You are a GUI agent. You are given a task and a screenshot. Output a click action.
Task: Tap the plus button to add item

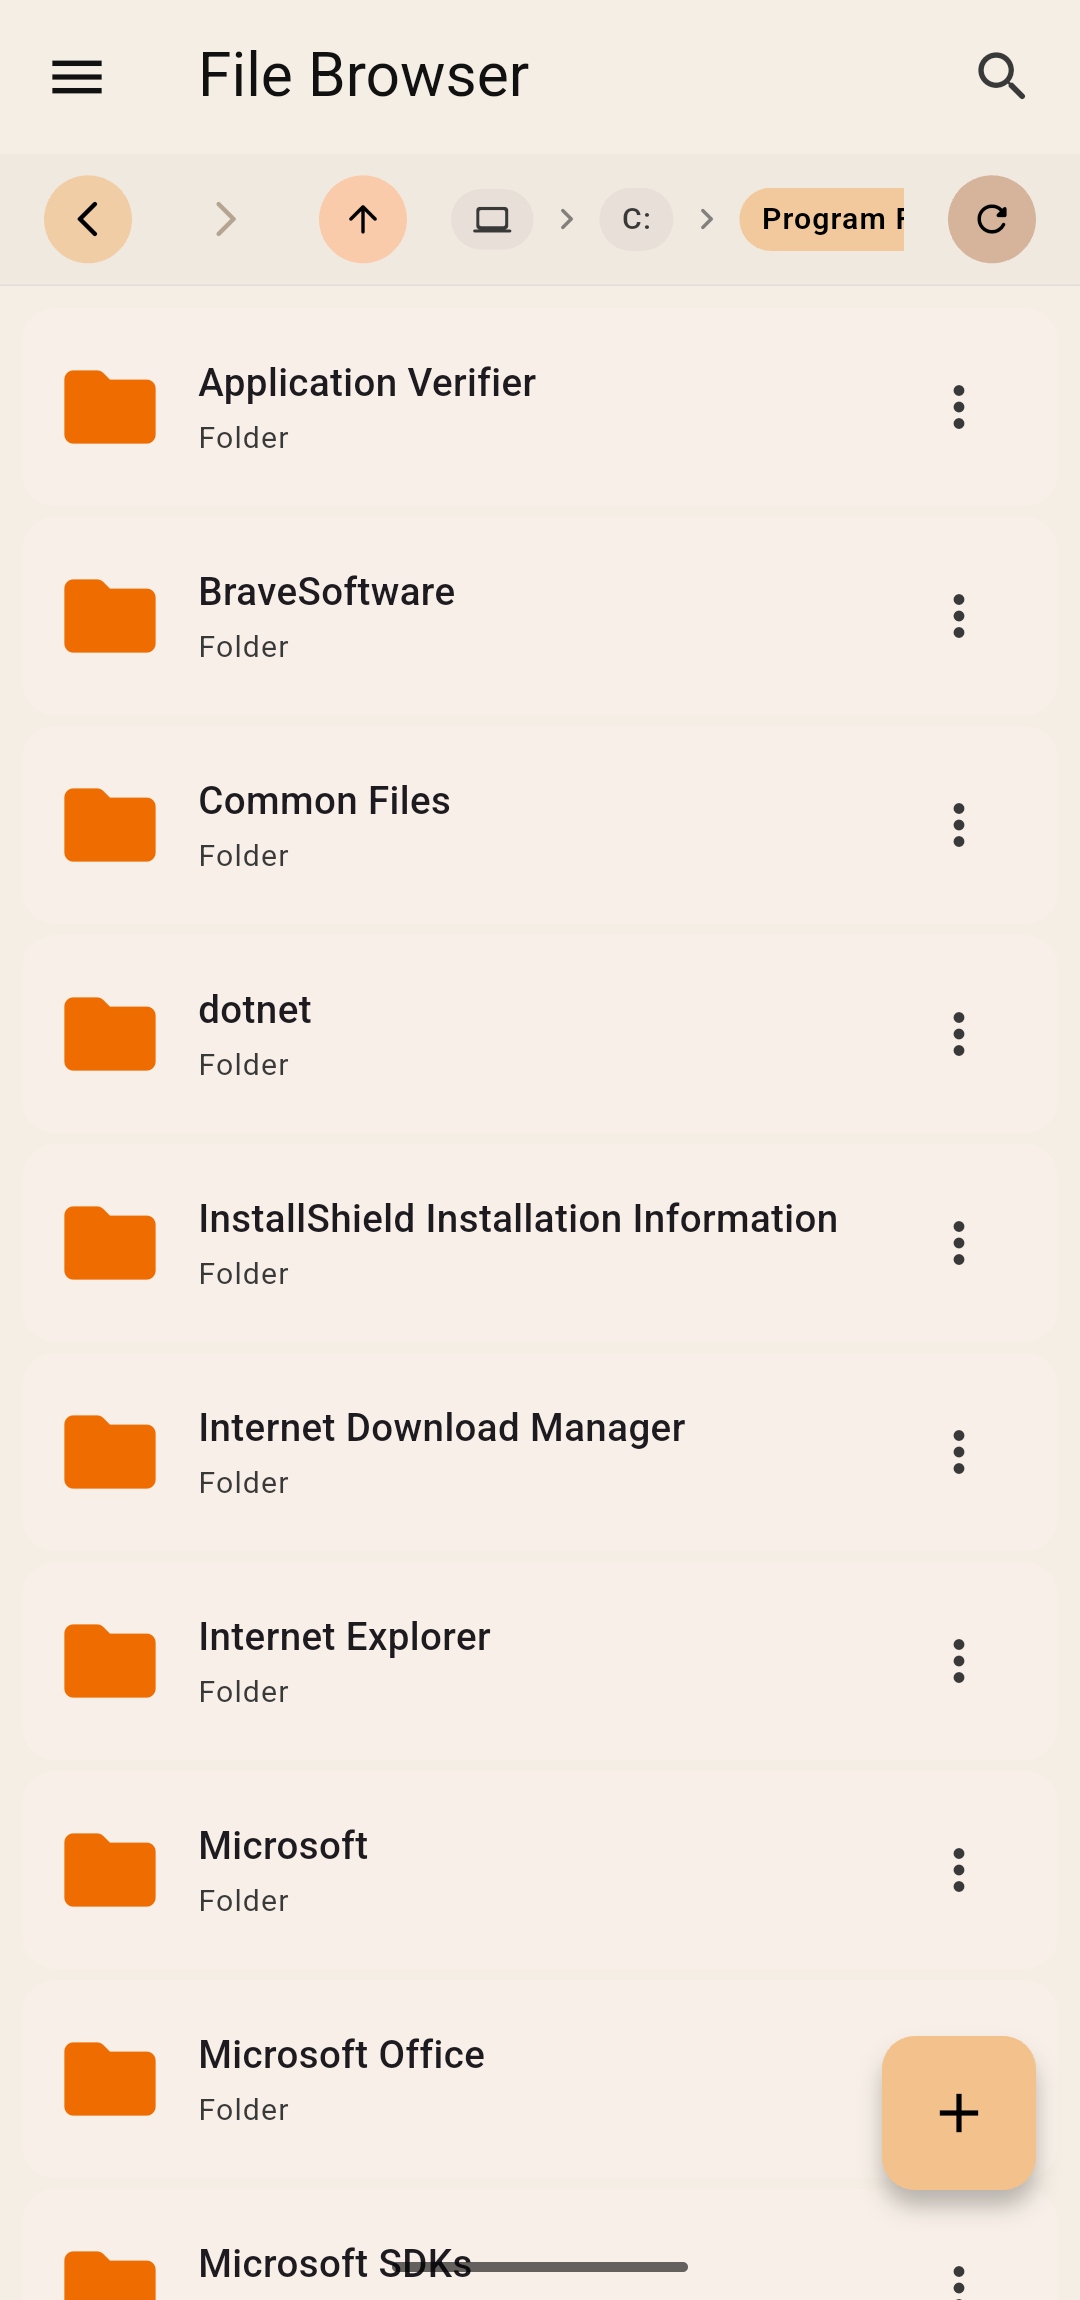(x=958, y=2112)
